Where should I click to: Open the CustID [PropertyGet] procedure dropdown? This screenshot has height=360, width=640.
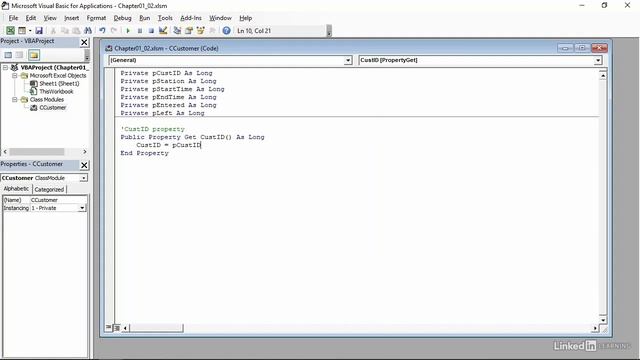click(598, 60)
